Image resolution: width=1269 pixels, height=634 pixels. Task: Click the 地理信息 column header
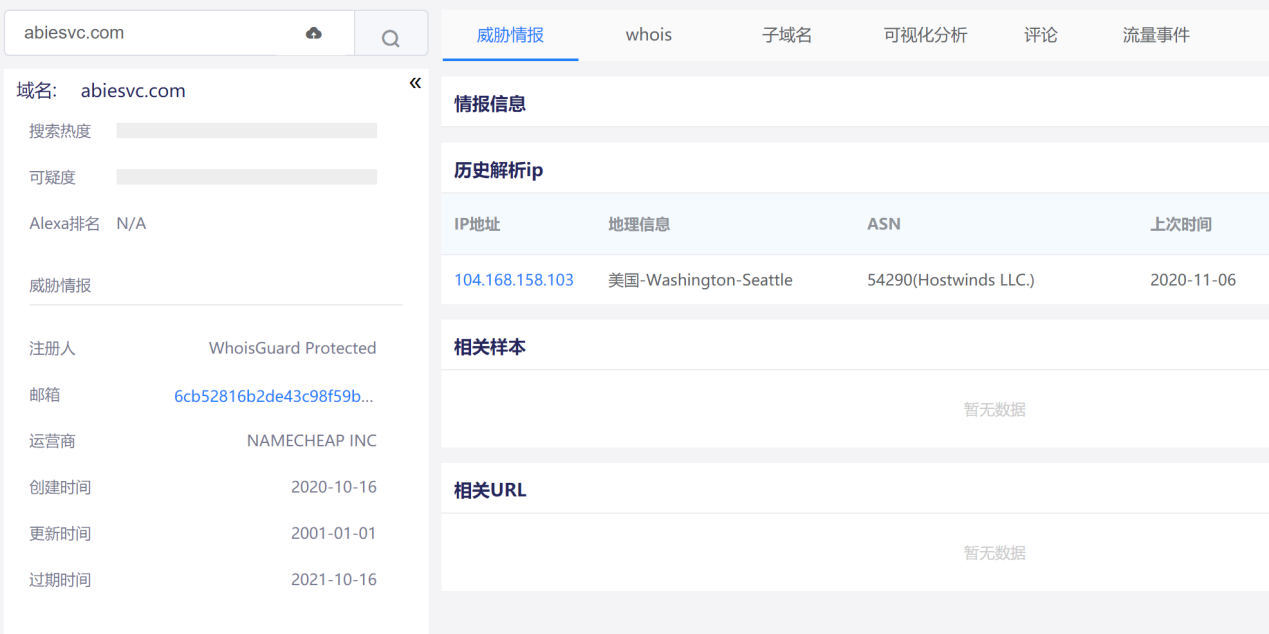tap(639, 224)
